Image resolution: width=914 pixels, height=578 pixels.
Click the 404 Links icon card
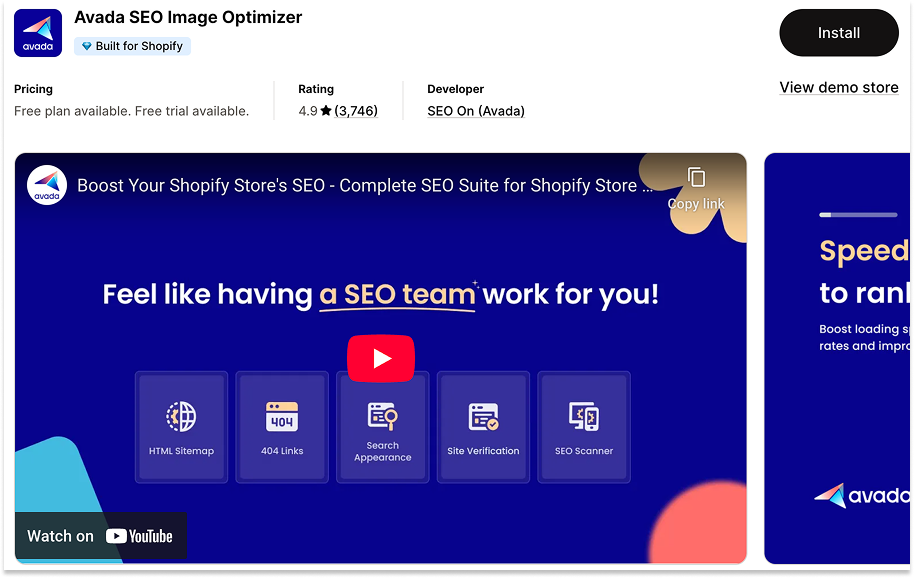282,427
